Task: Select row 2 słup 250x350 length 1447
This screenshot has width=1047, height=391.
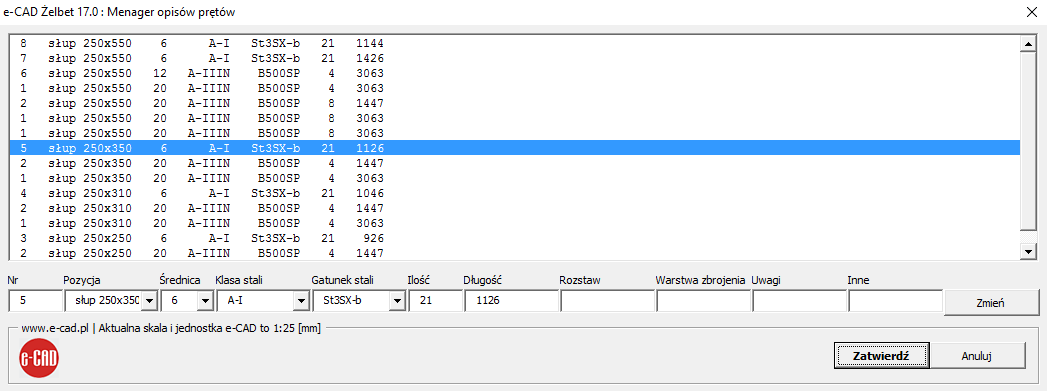Action: (514, 163)
